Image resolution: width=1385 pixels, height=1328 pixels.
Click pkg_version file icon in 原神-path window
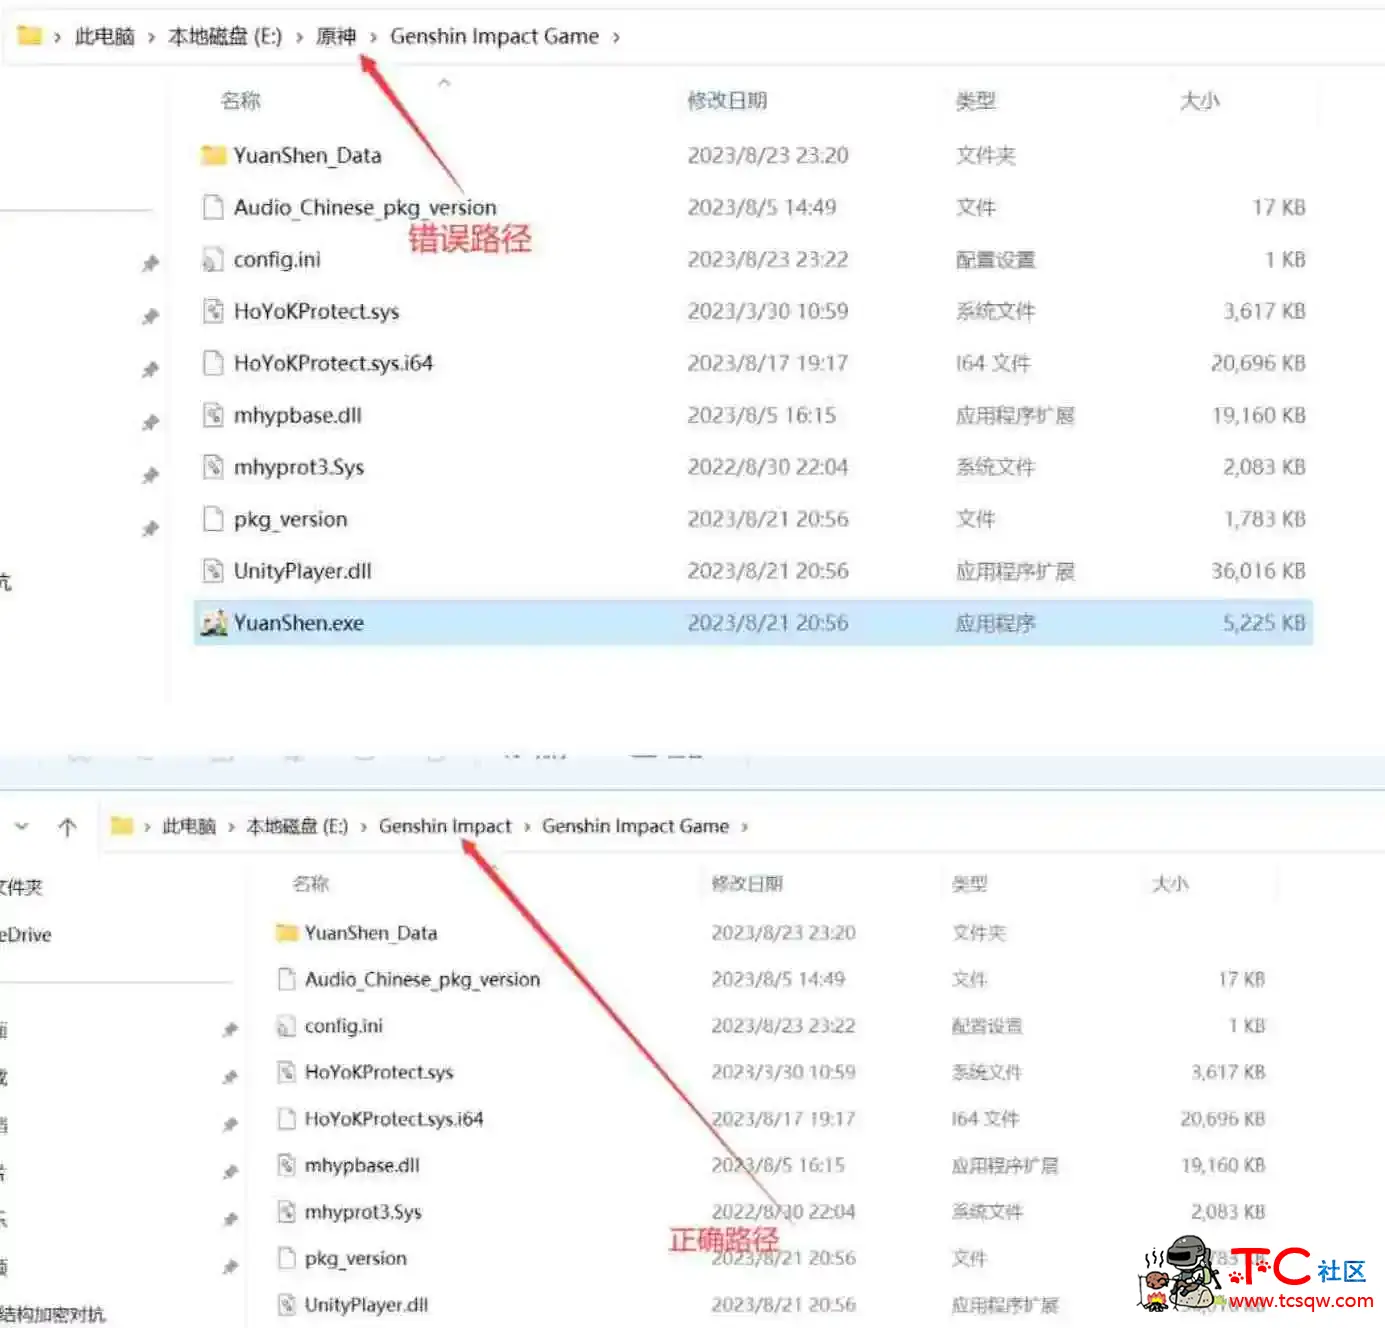click(x=213, y=519)
